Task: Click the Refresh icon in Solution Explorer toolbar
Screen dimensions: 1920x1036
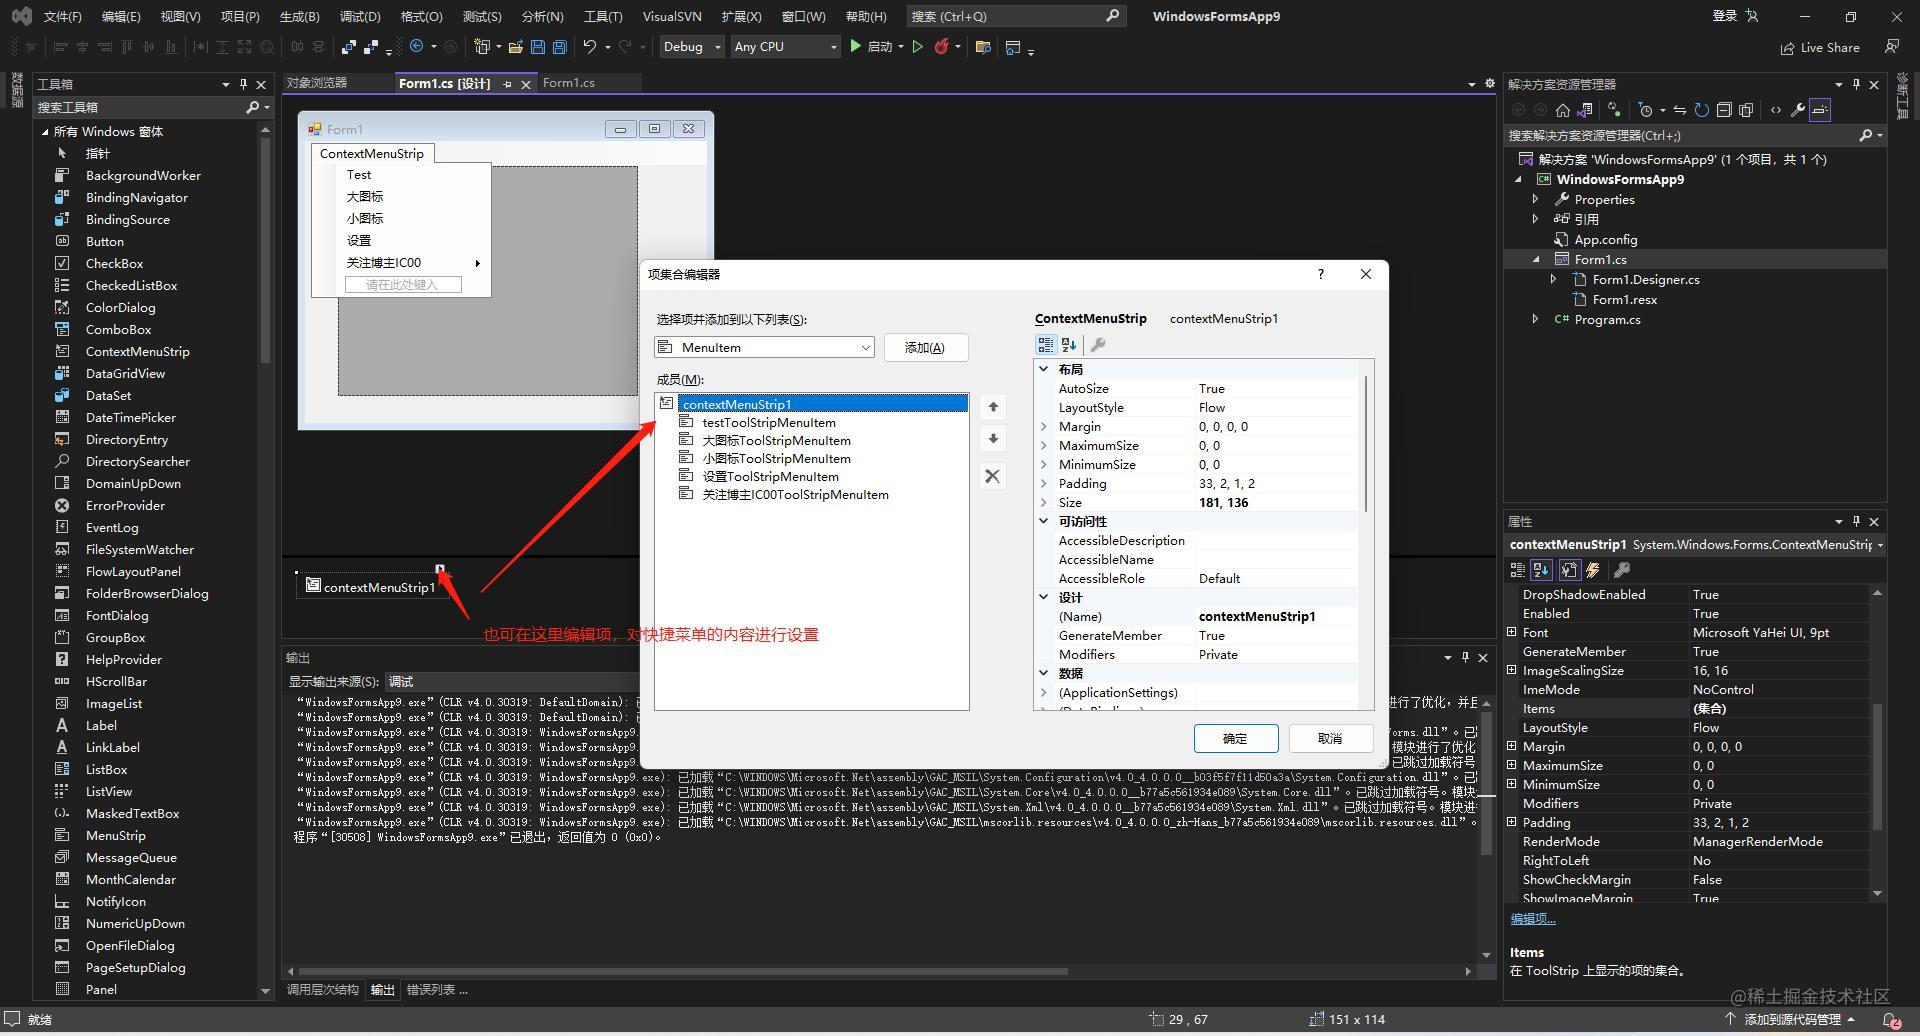Action: click(1701, 110)
